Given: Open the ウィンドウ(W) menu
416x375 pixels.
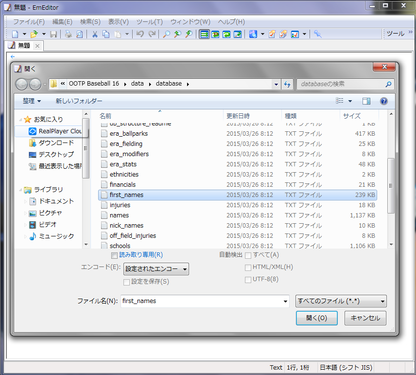Looking at the screenshot, I should click(x=190, y=22).
